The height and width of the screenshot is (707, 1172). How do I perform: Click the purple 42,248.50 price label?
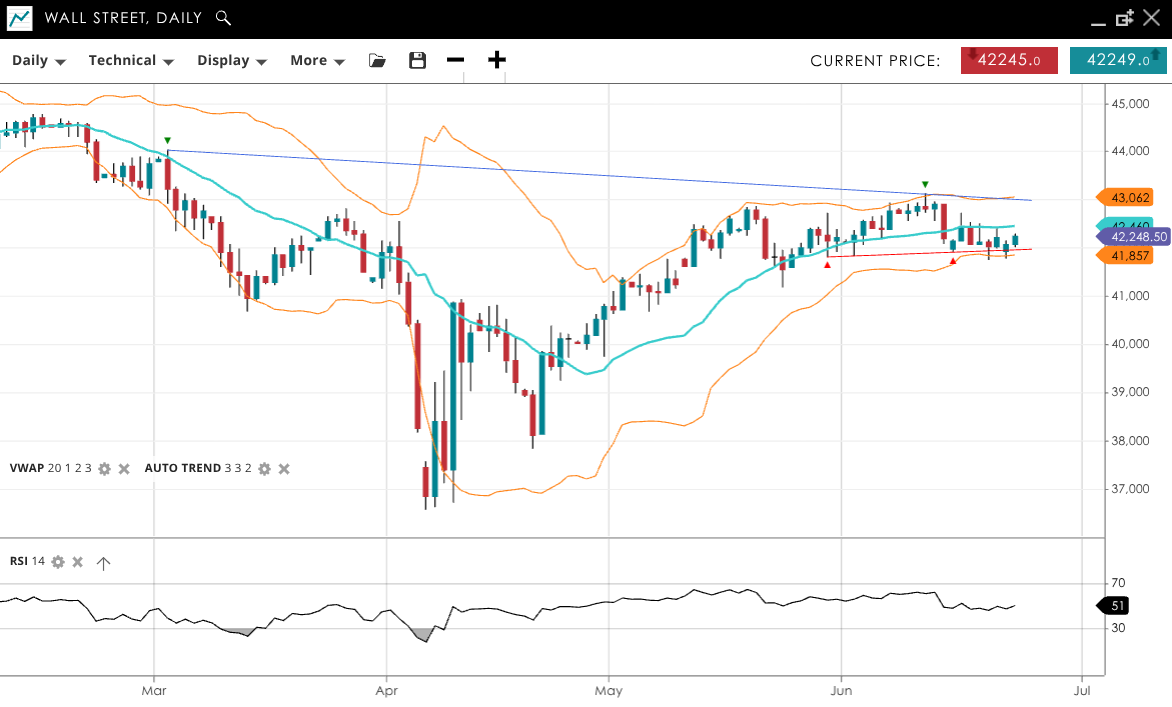(x=1138, y=237)
